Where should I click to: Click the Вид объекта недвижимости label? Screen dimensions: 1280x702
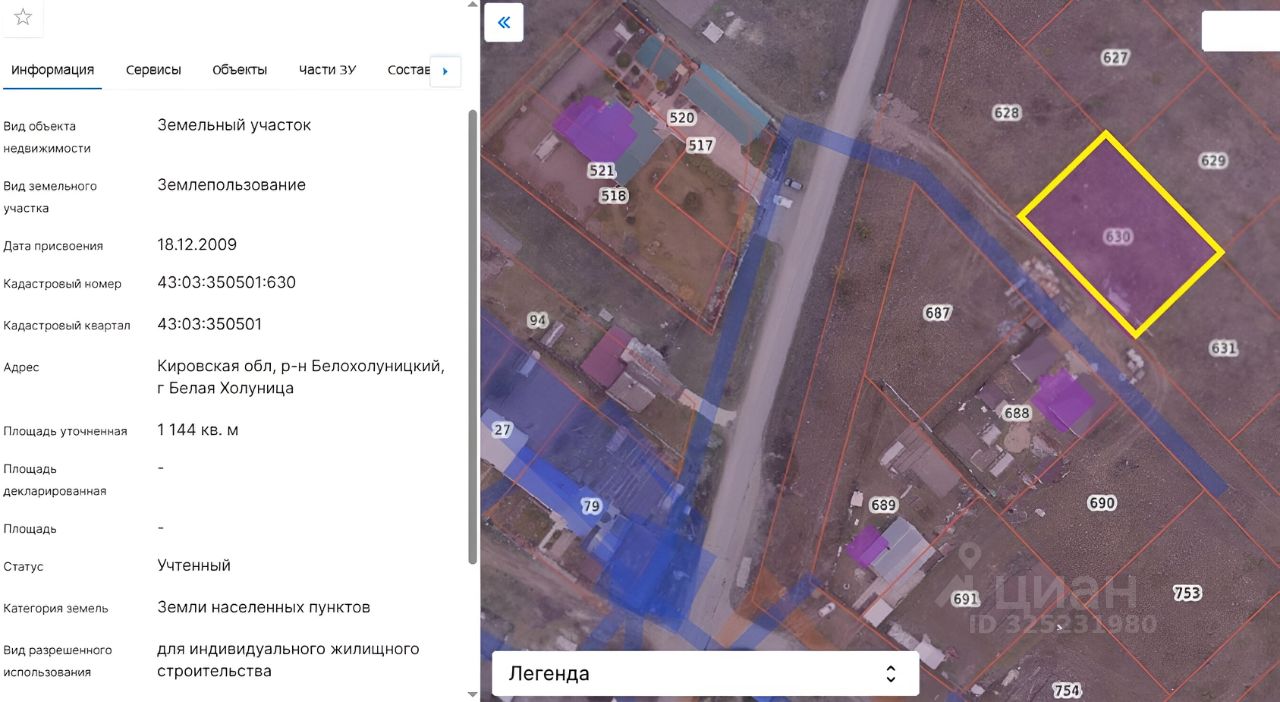coord(47,137)
